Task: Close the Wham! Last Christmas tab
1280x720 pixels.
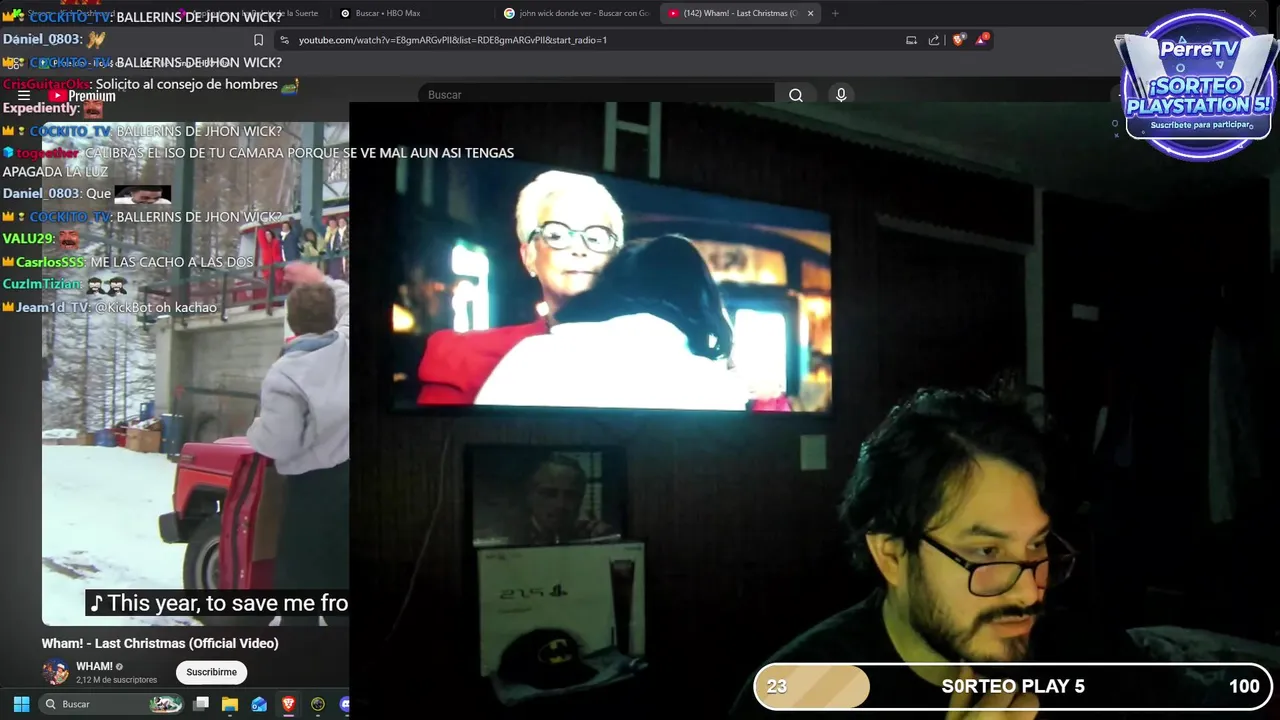Action: [x=810, y=13]
